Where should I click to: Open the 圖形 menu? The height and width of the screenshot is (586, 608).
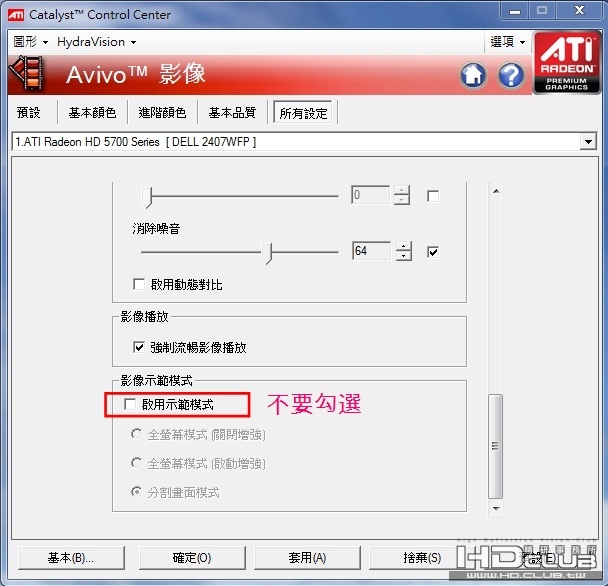point(30,41)
